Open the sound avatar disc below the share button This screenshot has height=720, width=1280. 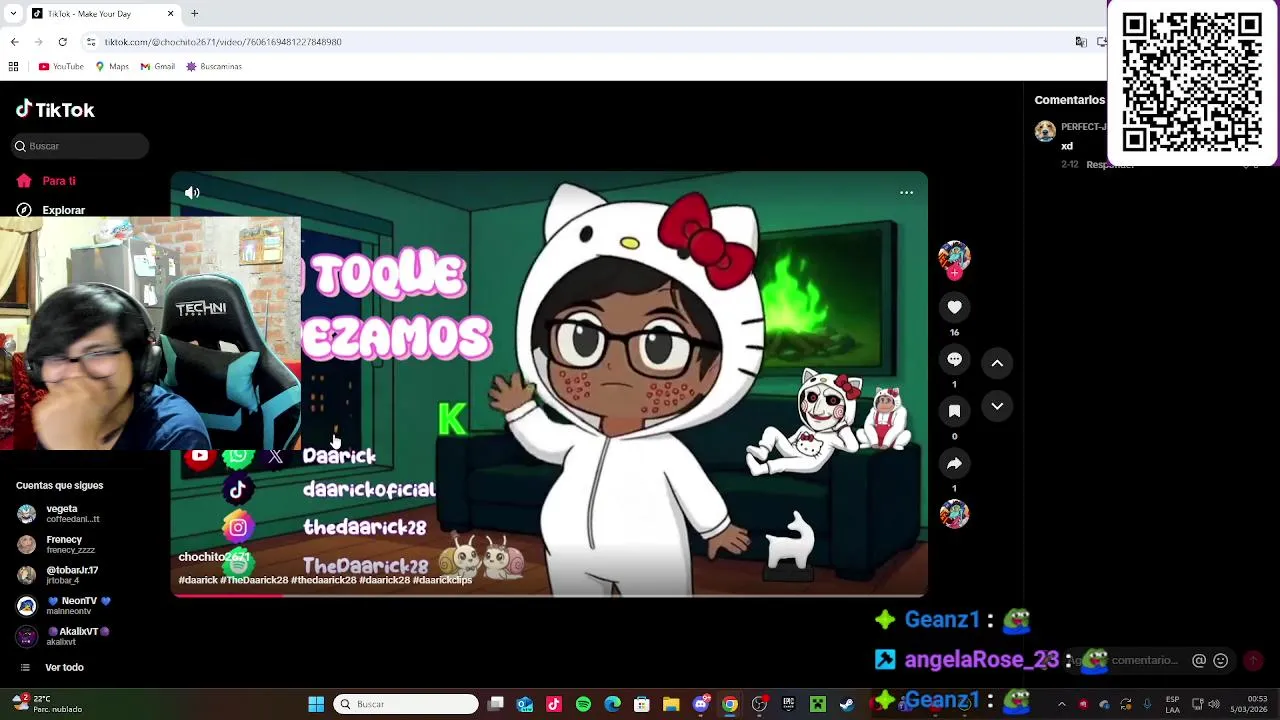pos(954,514)
